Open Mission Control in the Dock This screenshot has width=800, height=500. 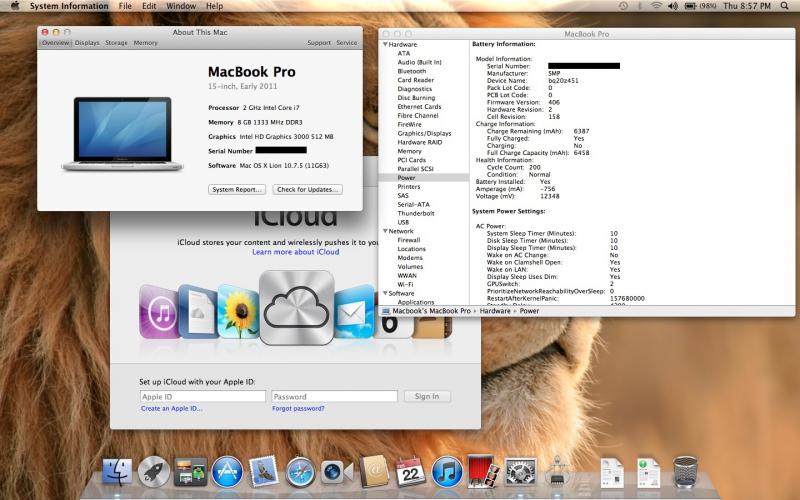[190, 471]
